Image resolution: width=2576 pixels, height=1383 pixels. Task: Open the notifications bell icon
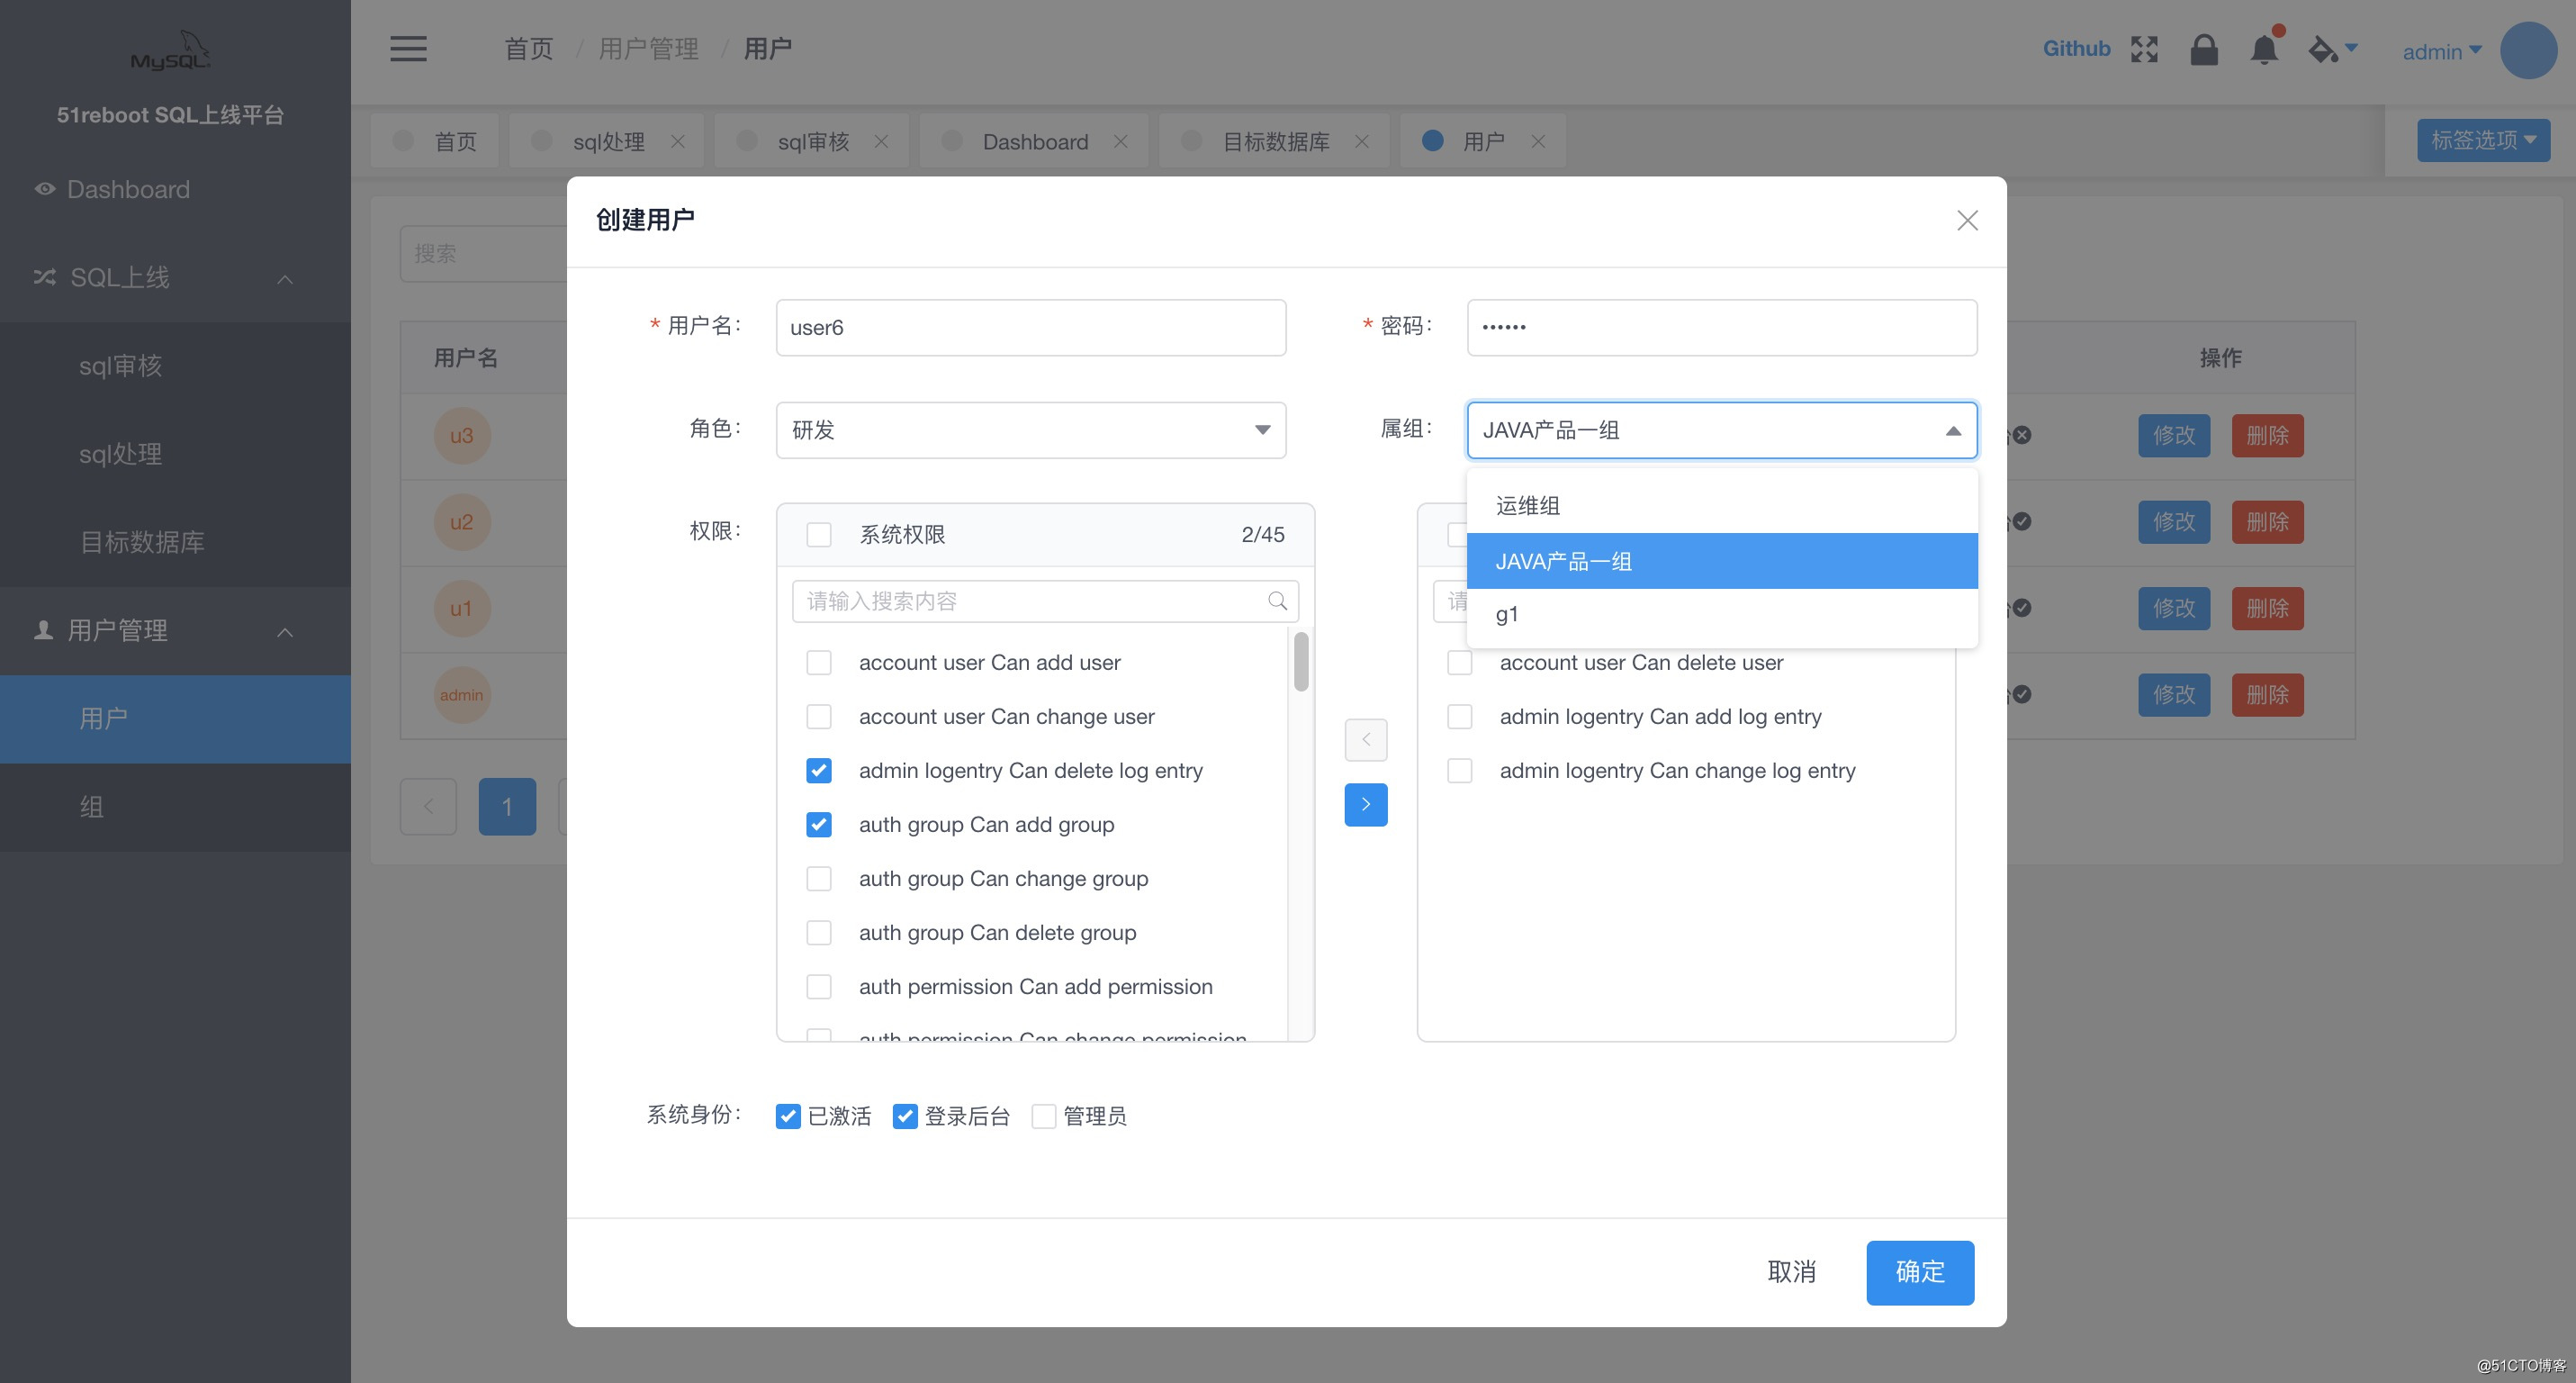2264,49
